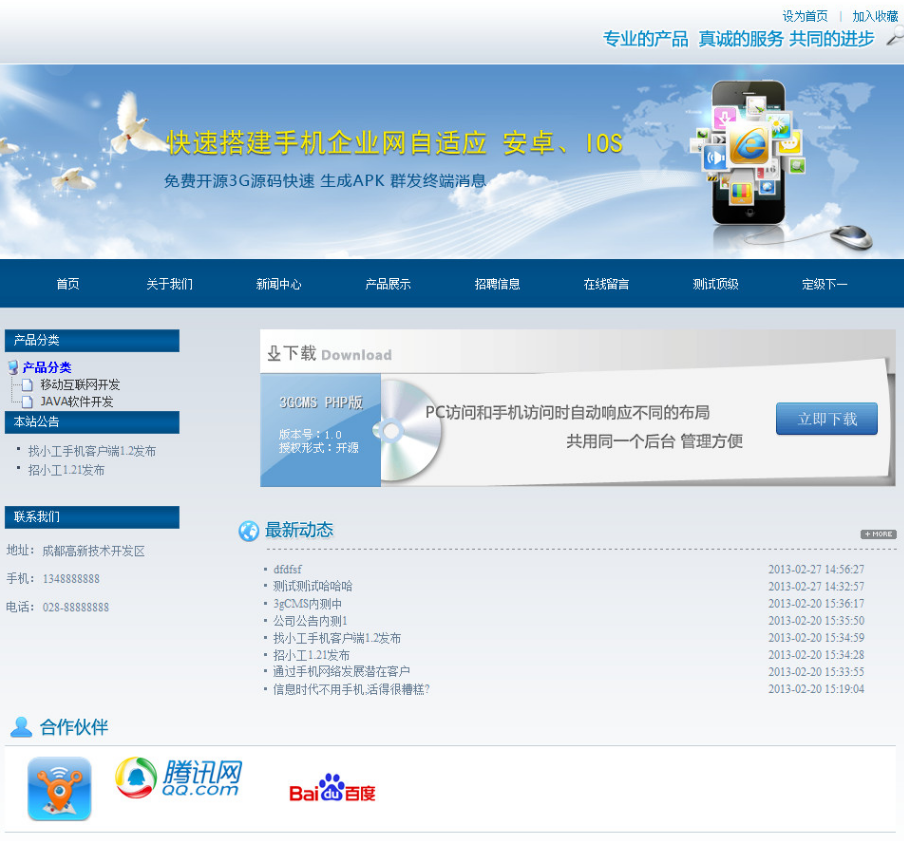Click the 3GCMS PHP版 blue panel

[x=321, y=430]
